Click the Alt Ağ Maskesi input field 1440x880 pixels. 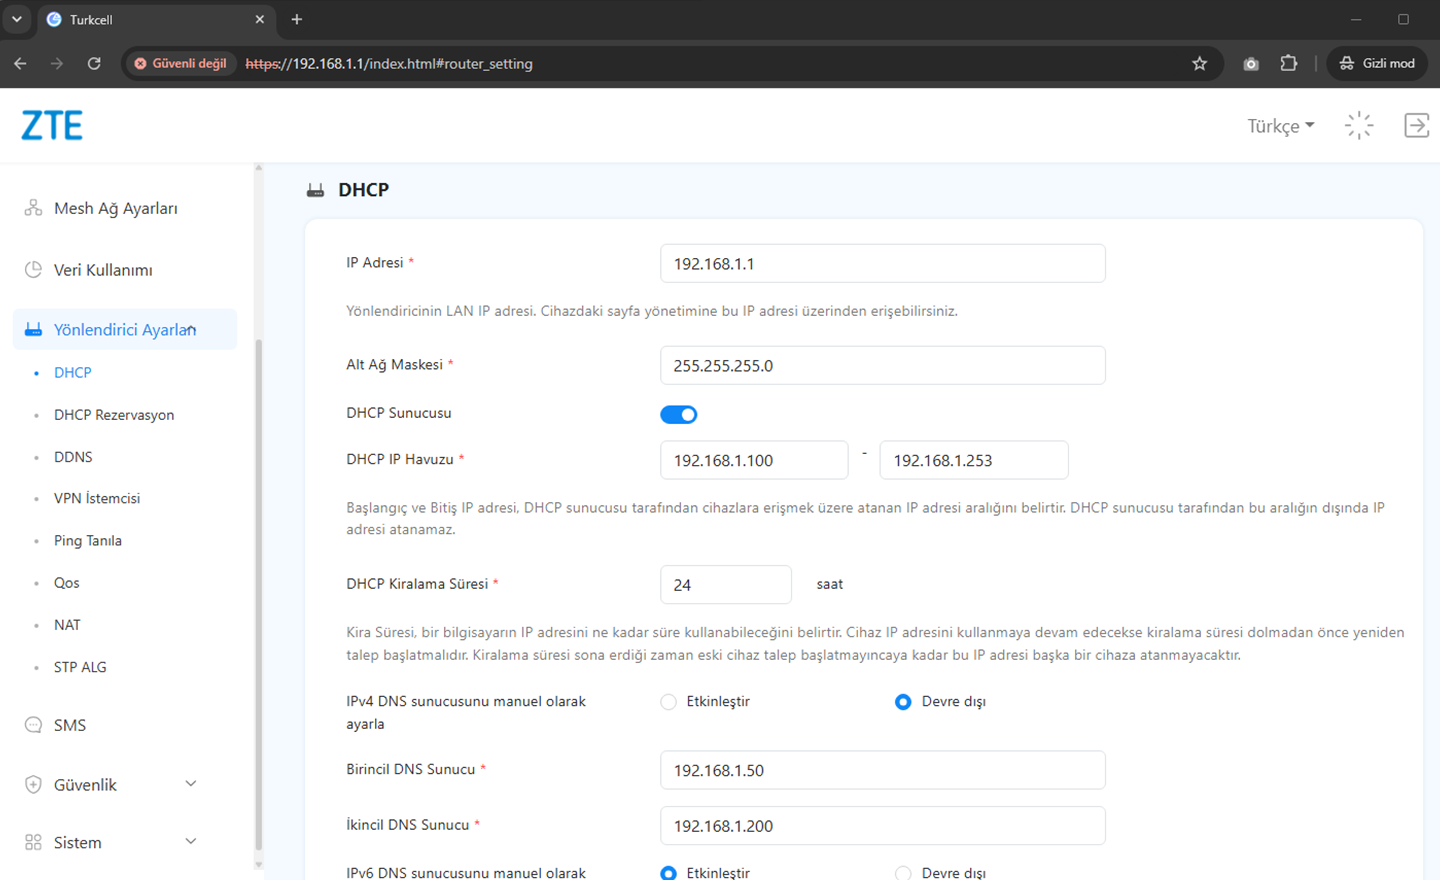click(x=883, y=366)
